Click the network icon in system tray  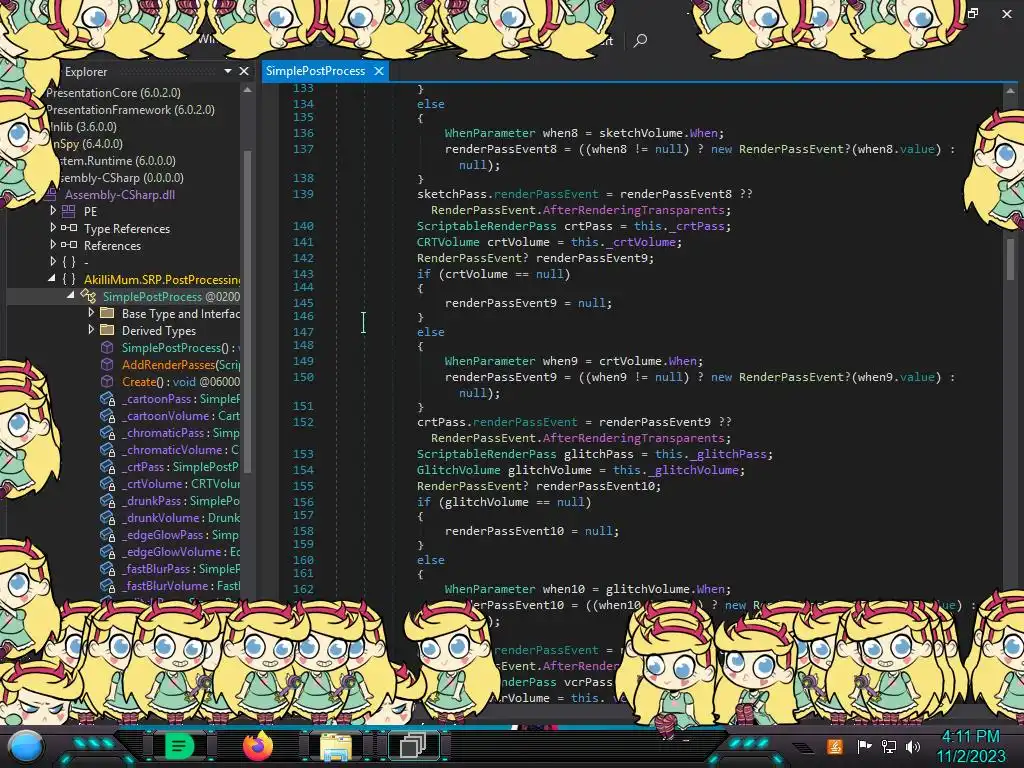pyautogui.click(x=889, y=746)
